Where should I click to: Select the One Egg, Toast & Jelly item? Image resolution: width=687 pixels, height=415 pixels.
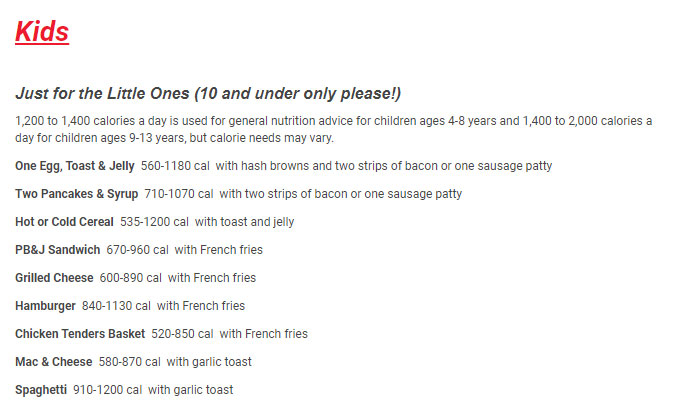74,166
